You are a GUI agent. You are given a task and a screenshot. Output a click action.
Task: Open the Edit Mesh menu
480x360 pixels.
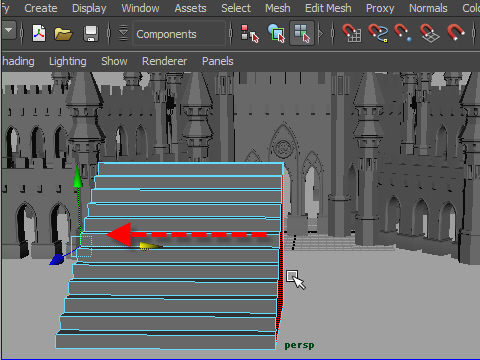tap(328, 8)
